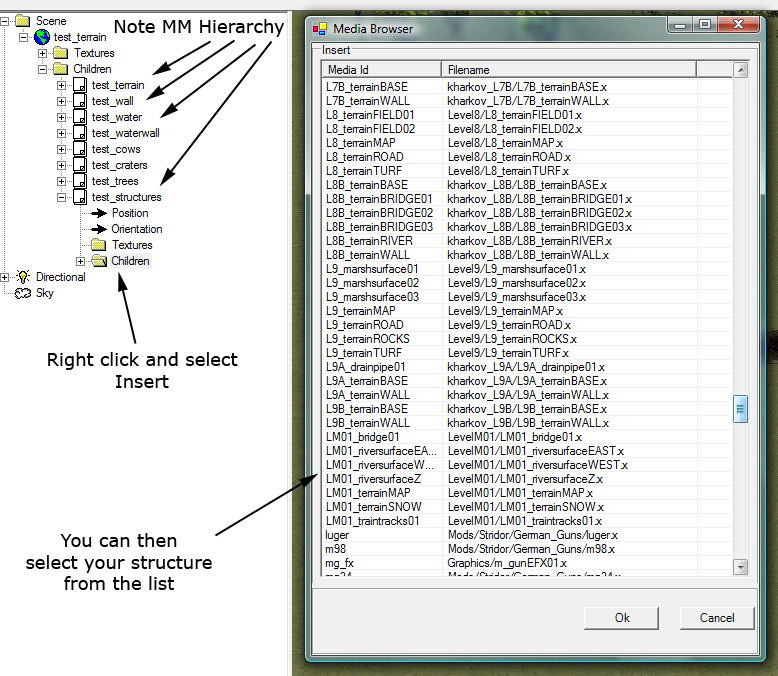Screen dimensions: 778x676
Task: Maximize the Media Browser window
Action: pyautogui.click(x=705, y=24)
